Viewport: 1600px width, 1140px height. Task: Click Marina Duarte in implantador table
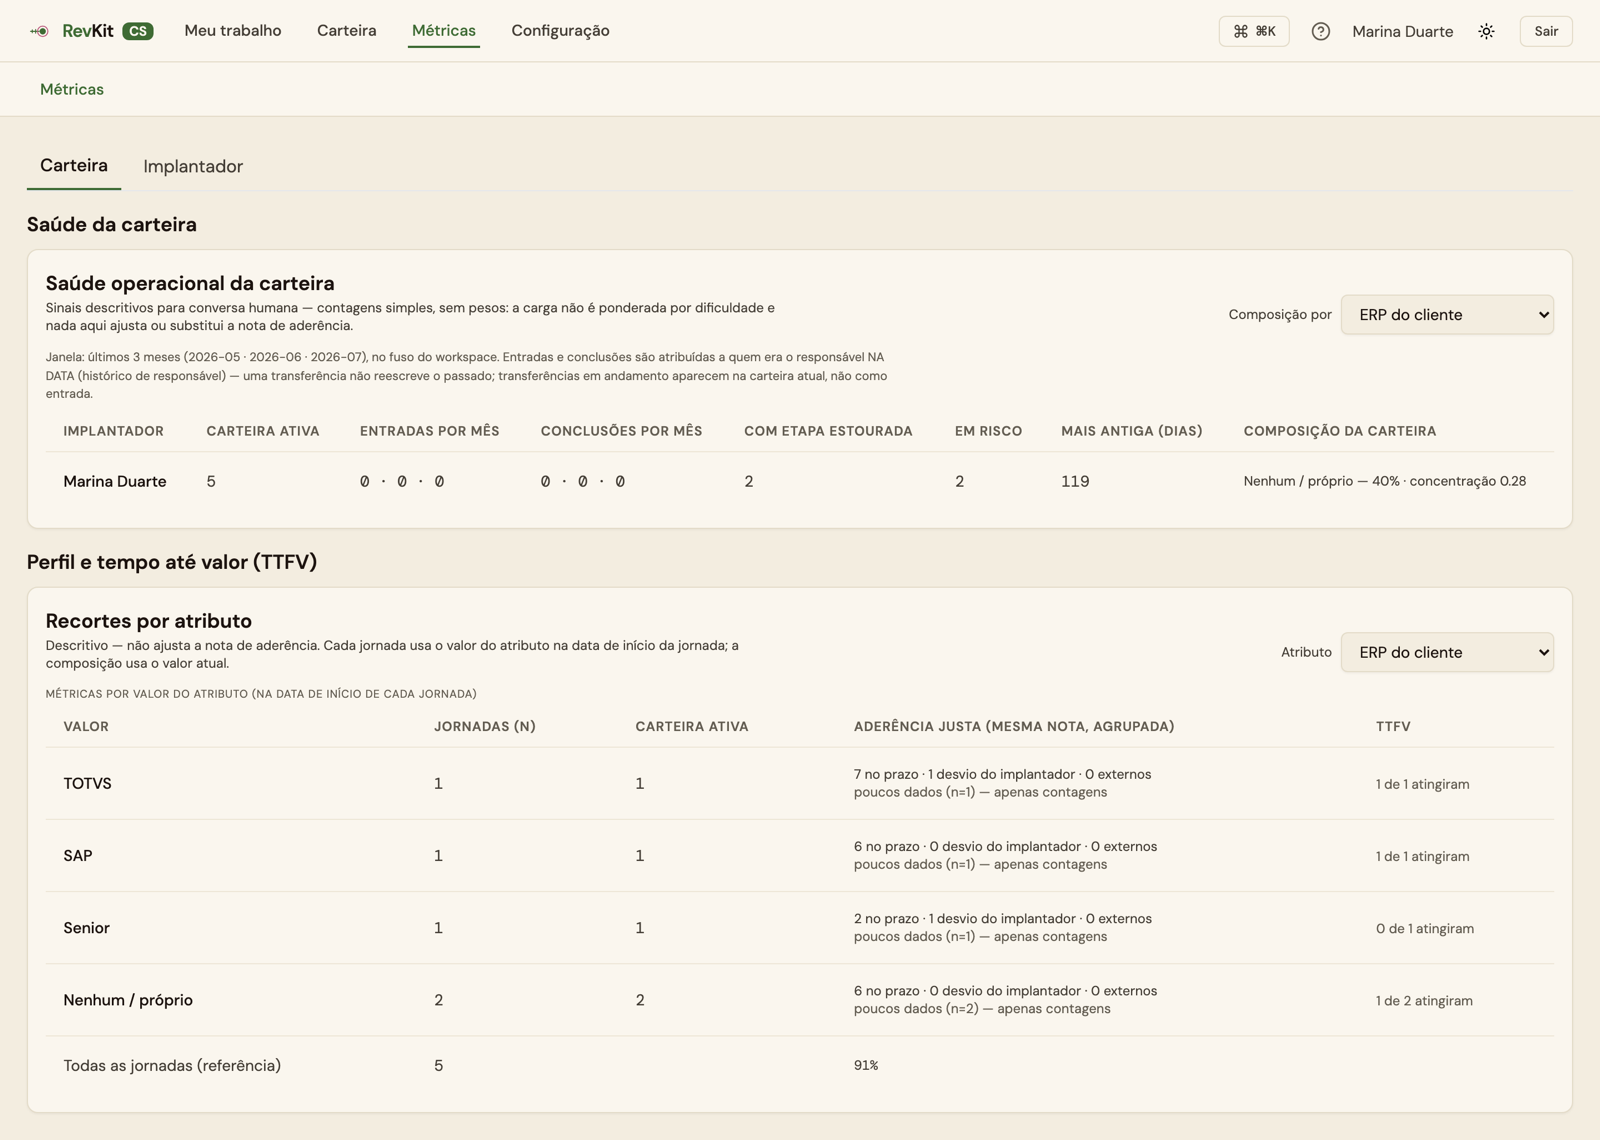pyautogui.click(x=115, y=481)
